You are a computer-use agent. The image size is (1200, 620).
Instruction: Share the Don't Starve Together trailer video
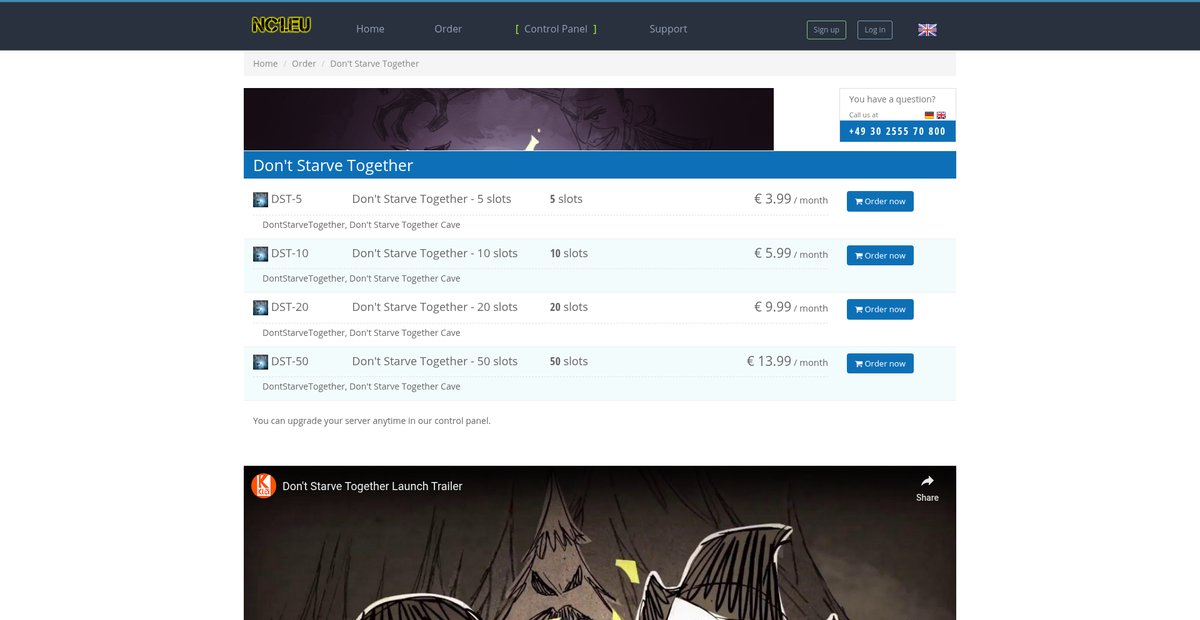pyautogui.click(x=927, y=487)
